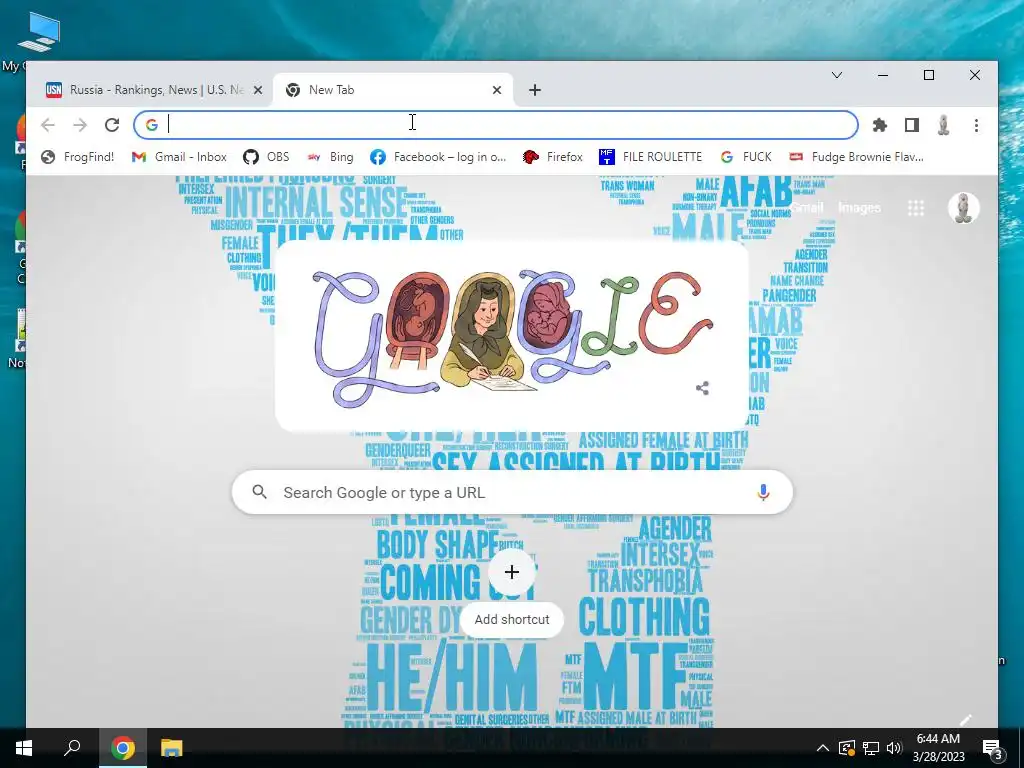Viewport: 1024px width, 768px height.
Task: Click the Add shortcut plus tile
Action: coord(512,572)
